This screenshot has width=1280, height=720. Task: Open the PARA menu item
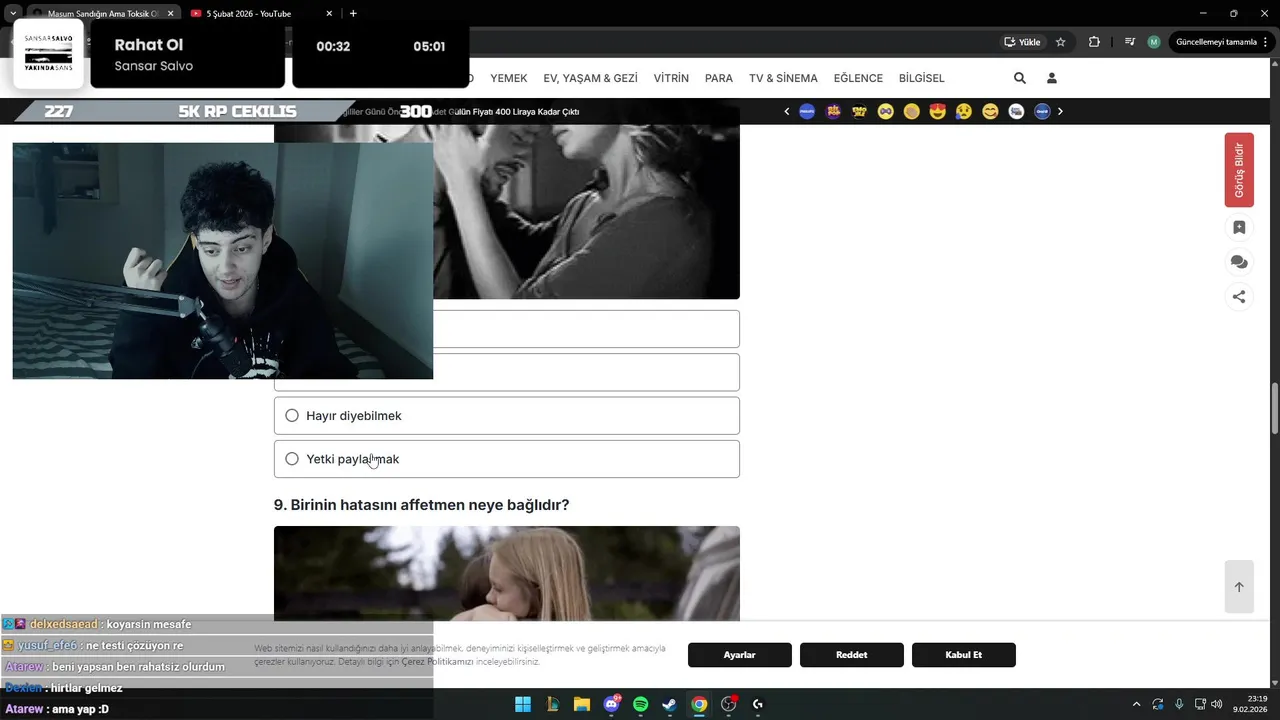[x=719, y=78]
